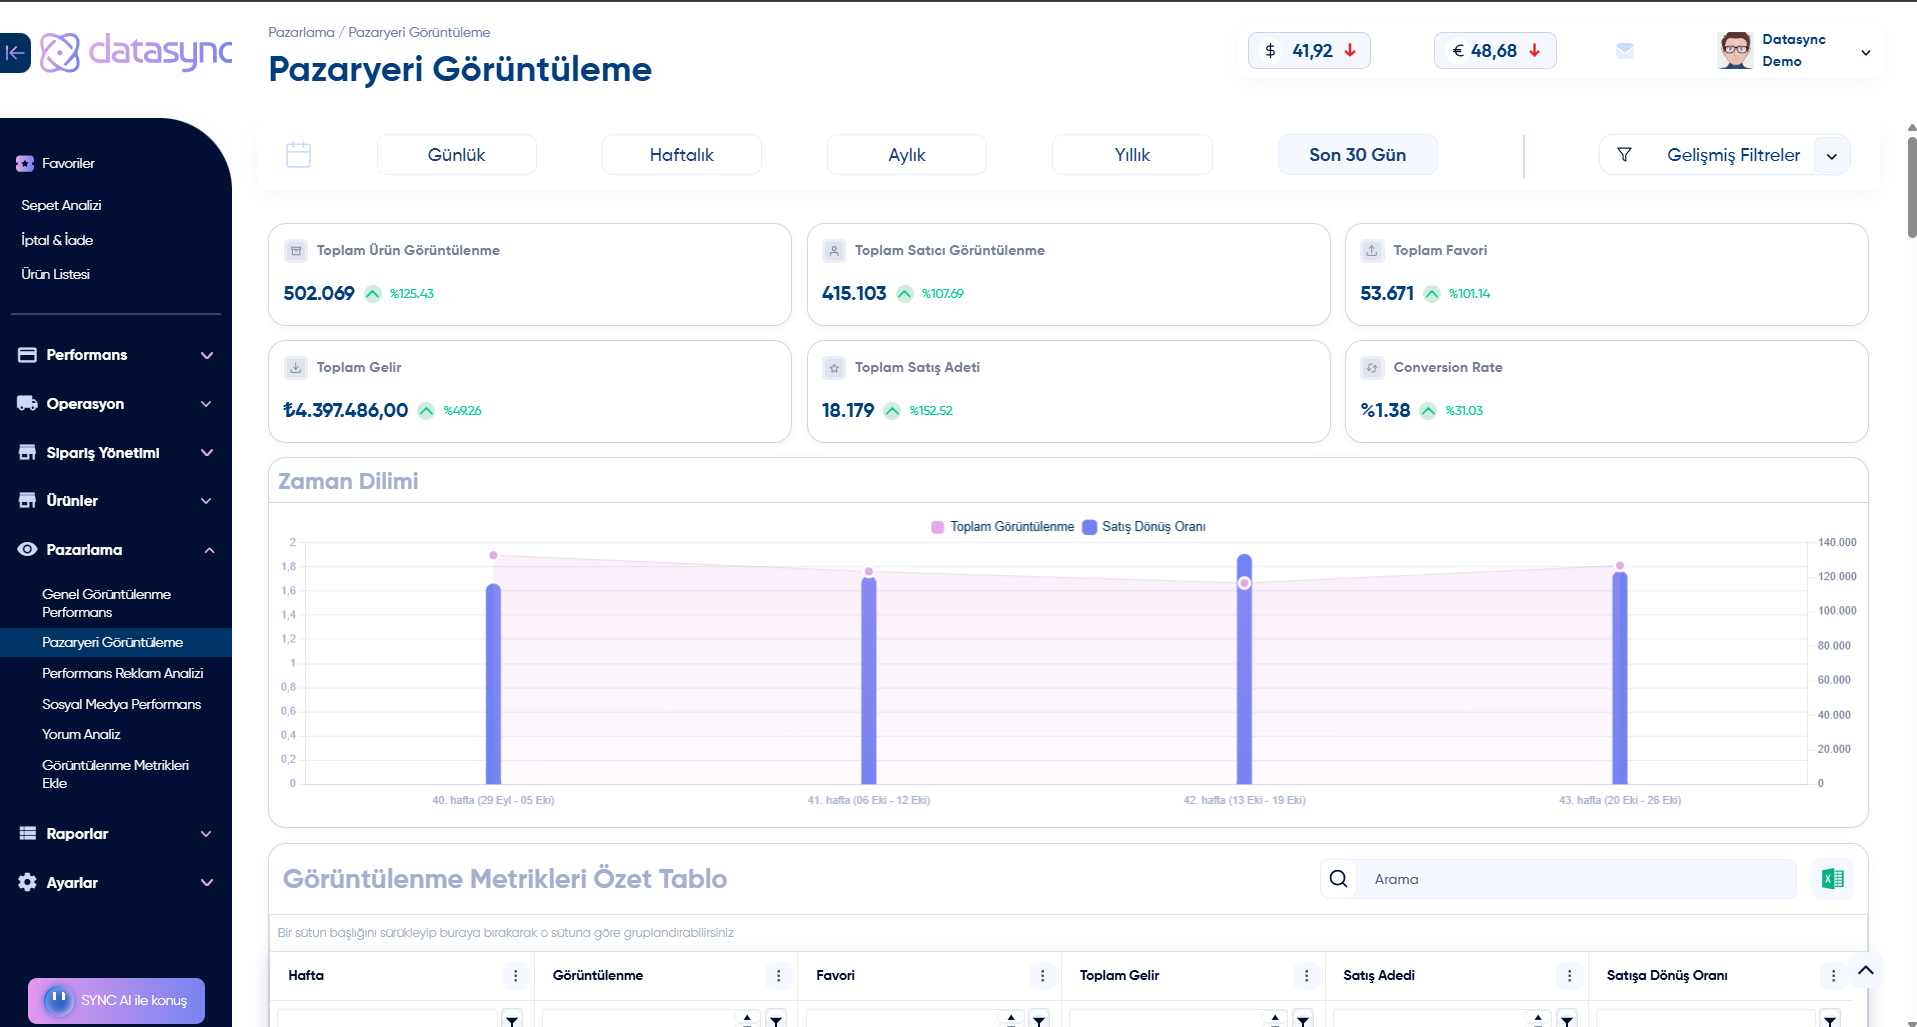Export table using the Excel icon

click(1832, 879)
